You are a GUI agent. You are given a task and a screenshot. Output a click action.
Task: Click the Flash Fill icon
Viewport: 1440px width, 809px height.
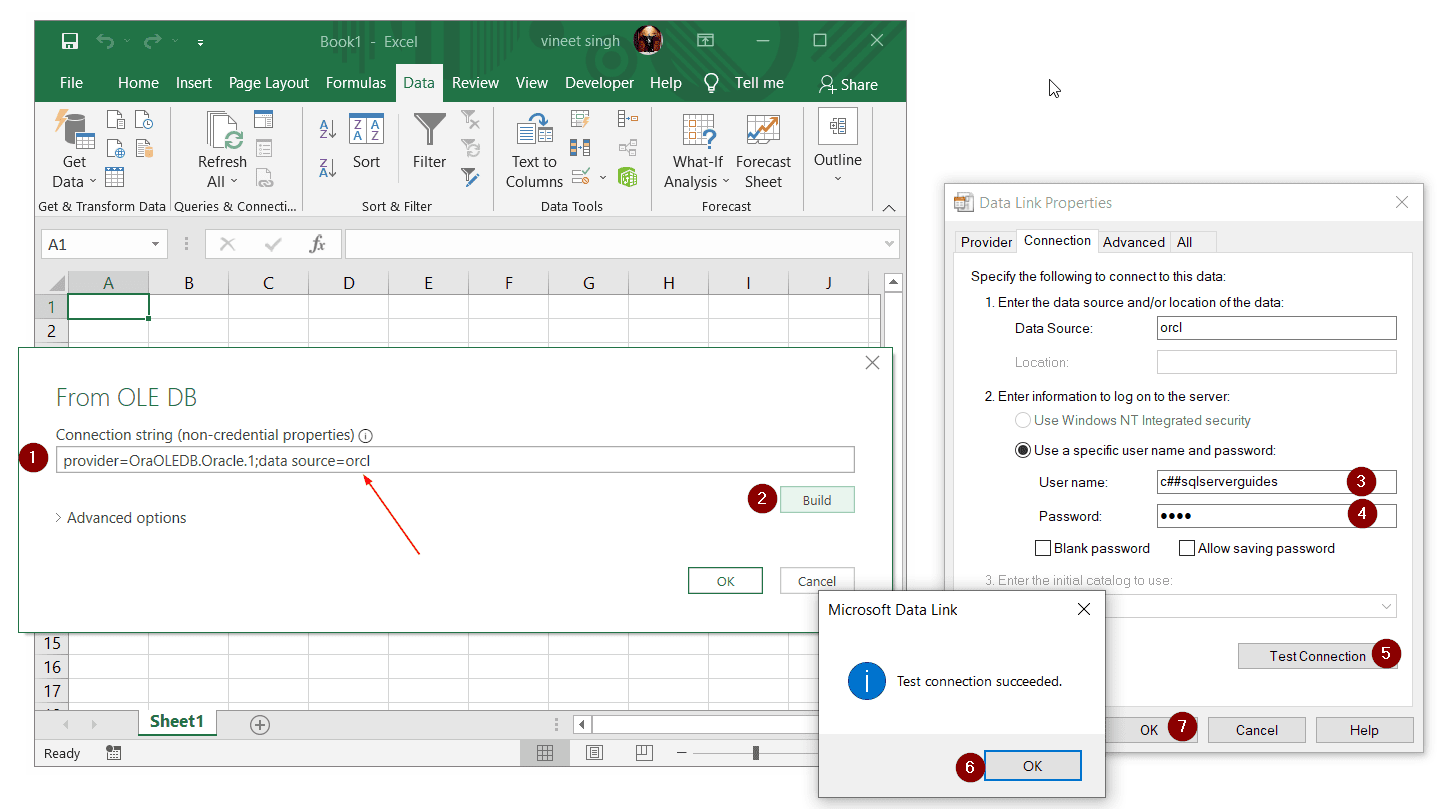pos(580,117)
